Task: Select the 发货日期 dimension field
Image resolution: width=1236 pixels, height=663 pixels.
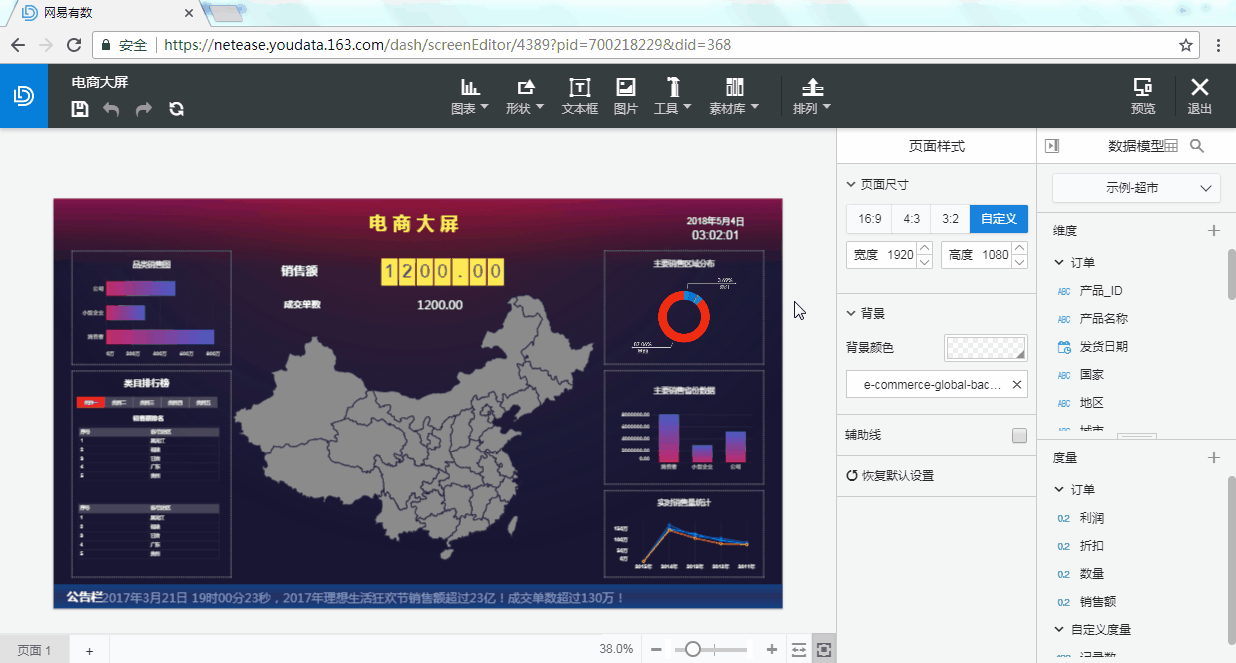Action: click(1104, 347)
